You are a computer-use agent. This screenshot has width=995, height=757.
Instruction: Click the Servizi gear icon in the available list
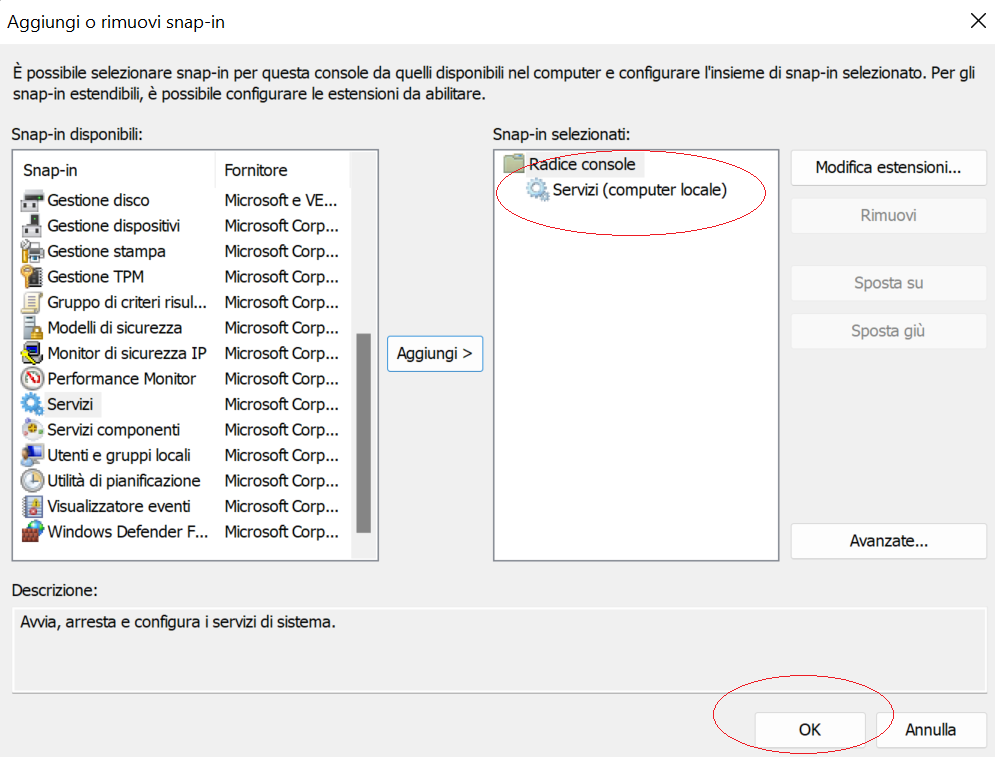[32, 404]
